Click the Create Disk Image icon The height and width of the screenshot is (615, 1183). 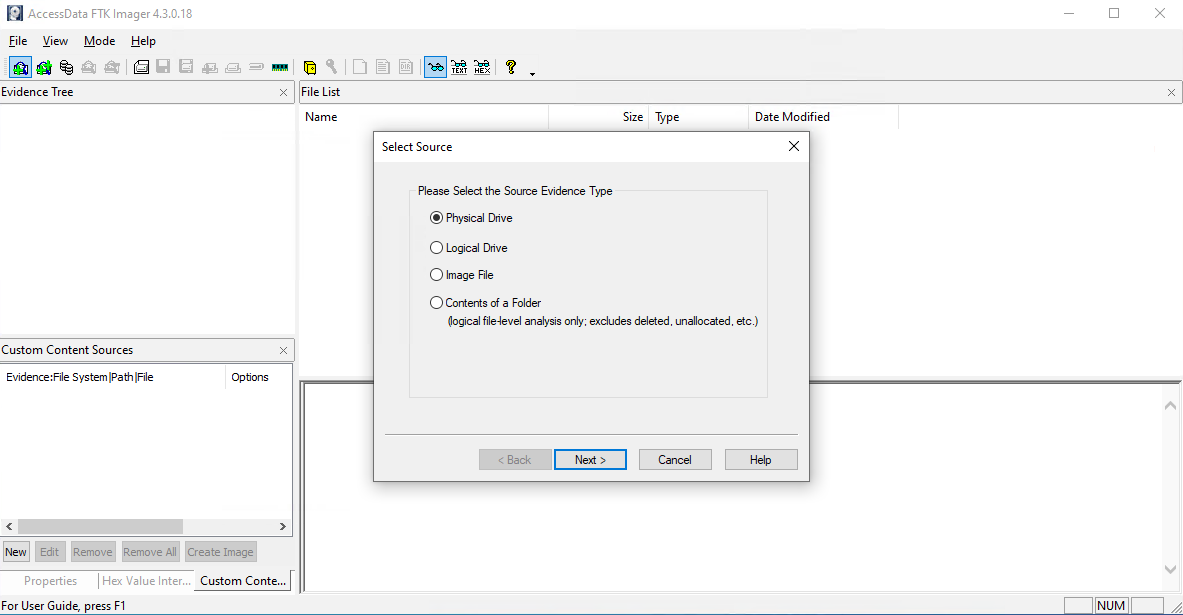coord(141,67)
